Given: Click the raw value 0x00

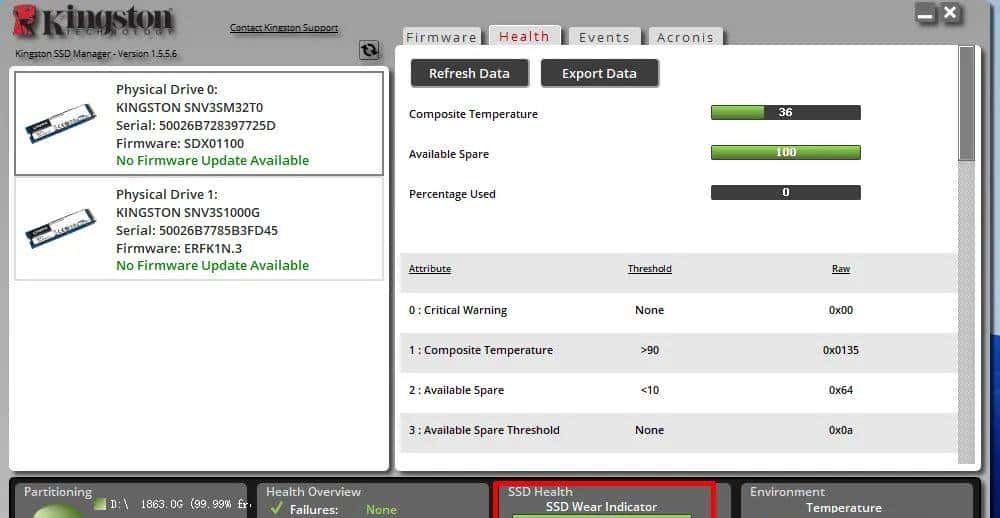Looking at the screenshot, I should [x=841, y=311].
